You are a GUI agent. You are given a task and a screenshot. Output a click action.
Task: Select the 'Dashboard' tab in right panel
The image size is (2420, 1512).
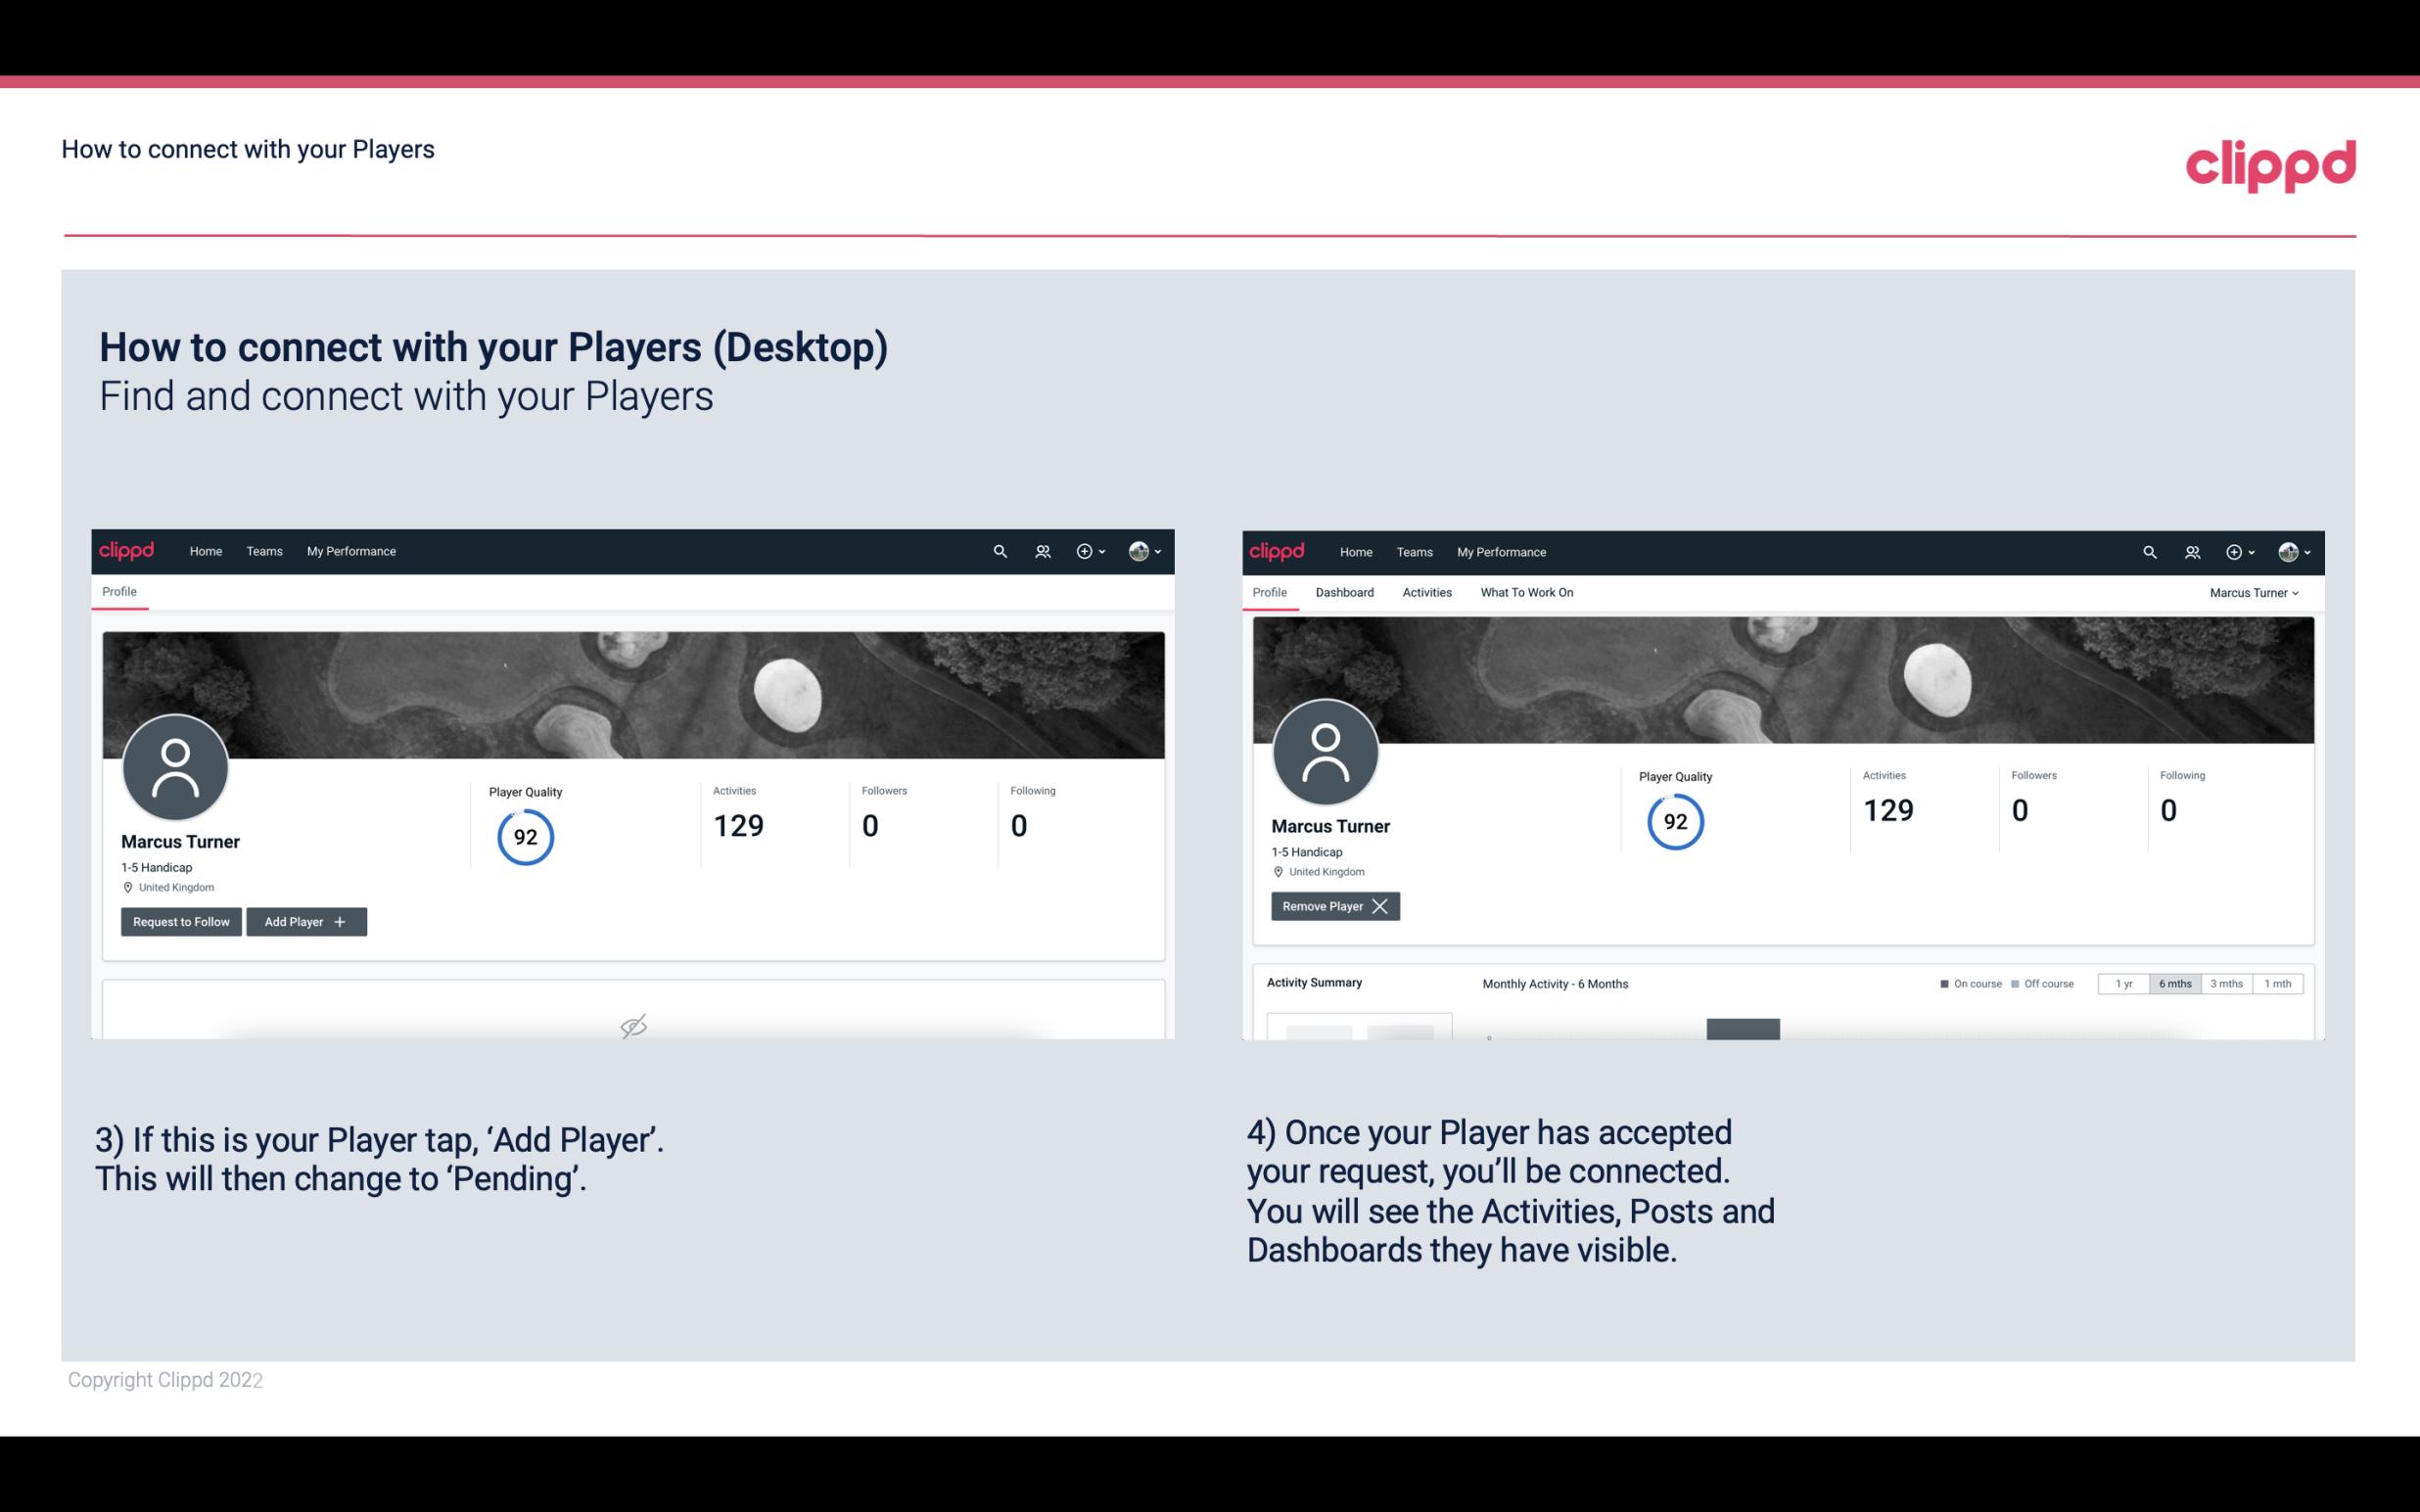pos(1345,592)
